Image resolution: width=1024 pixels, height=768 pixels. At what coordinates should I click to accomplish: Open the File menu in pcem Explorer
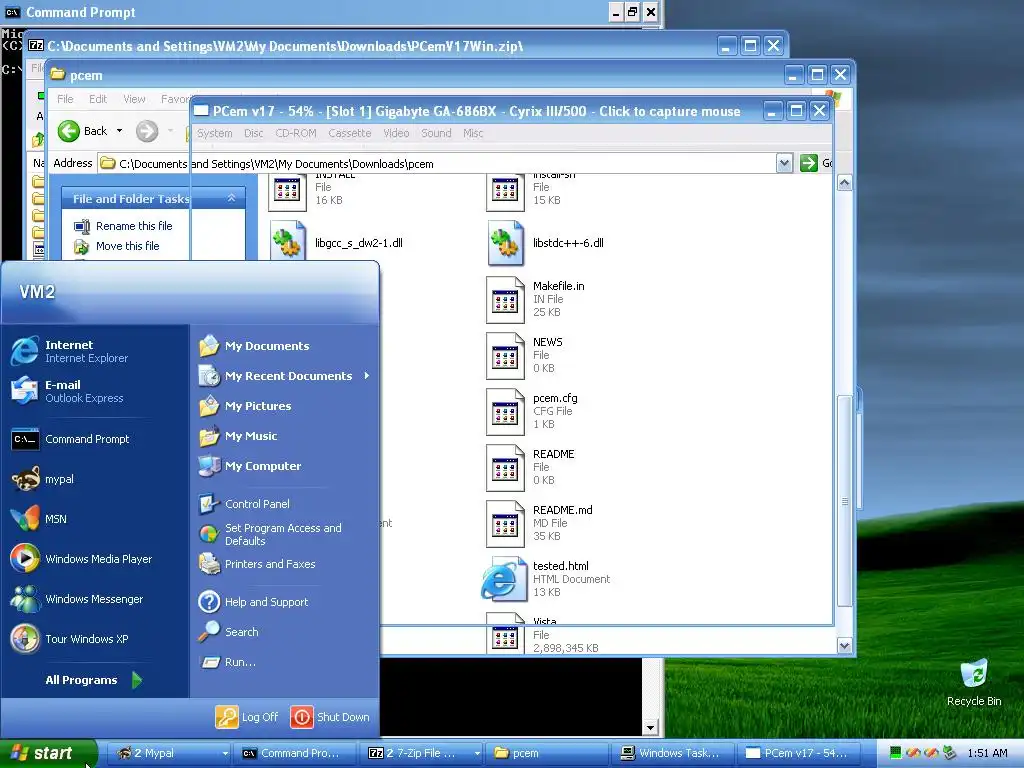65,99
